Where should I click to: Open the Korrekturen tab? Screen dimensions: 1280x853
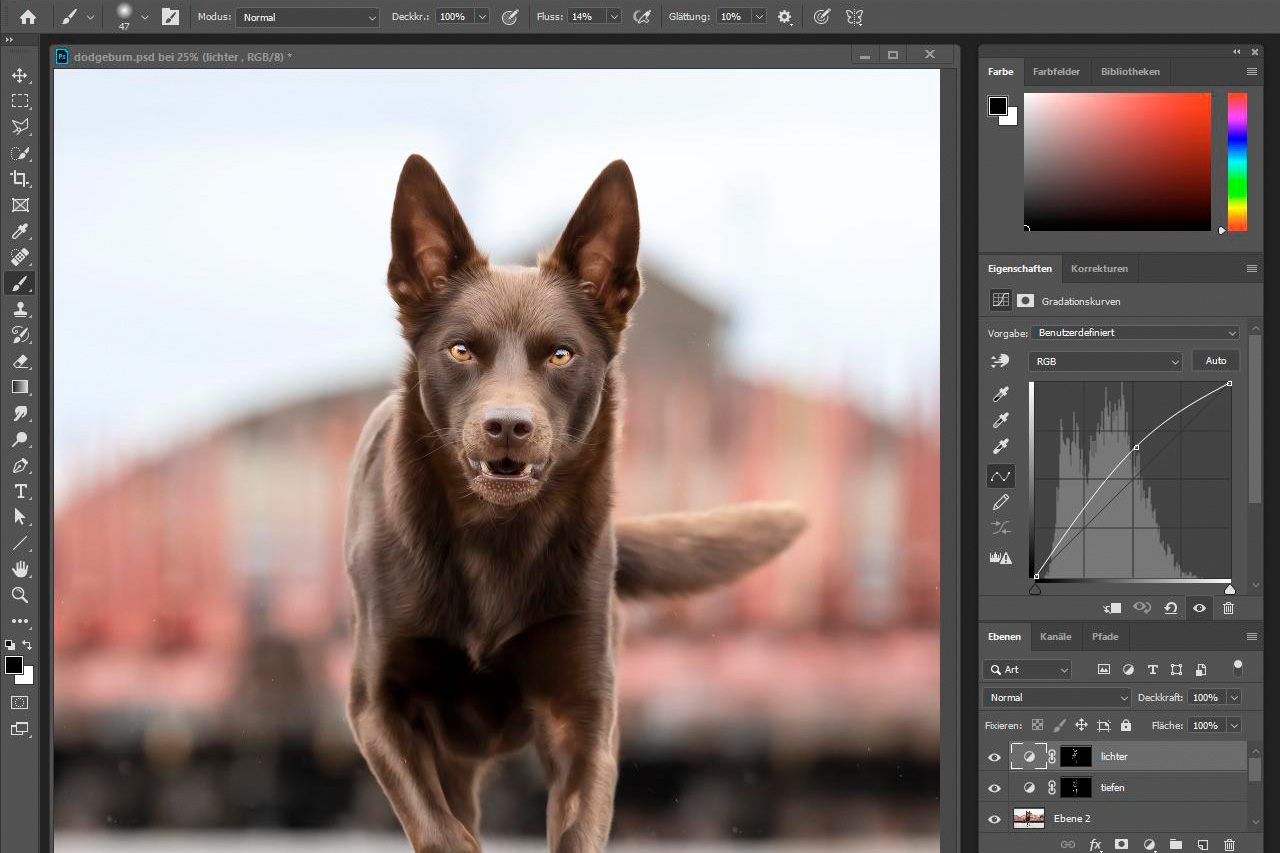pyautogui.click(x=1099, y=269)
